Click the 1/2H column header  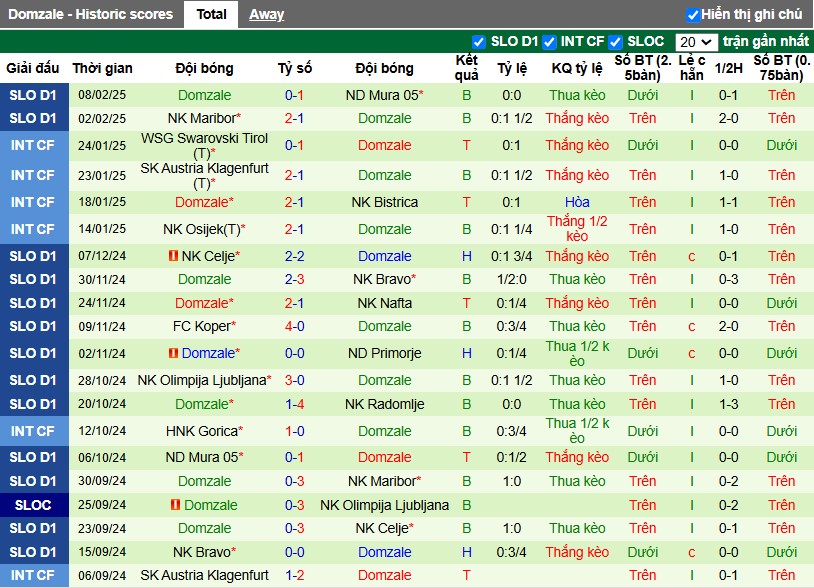point(728,68)
